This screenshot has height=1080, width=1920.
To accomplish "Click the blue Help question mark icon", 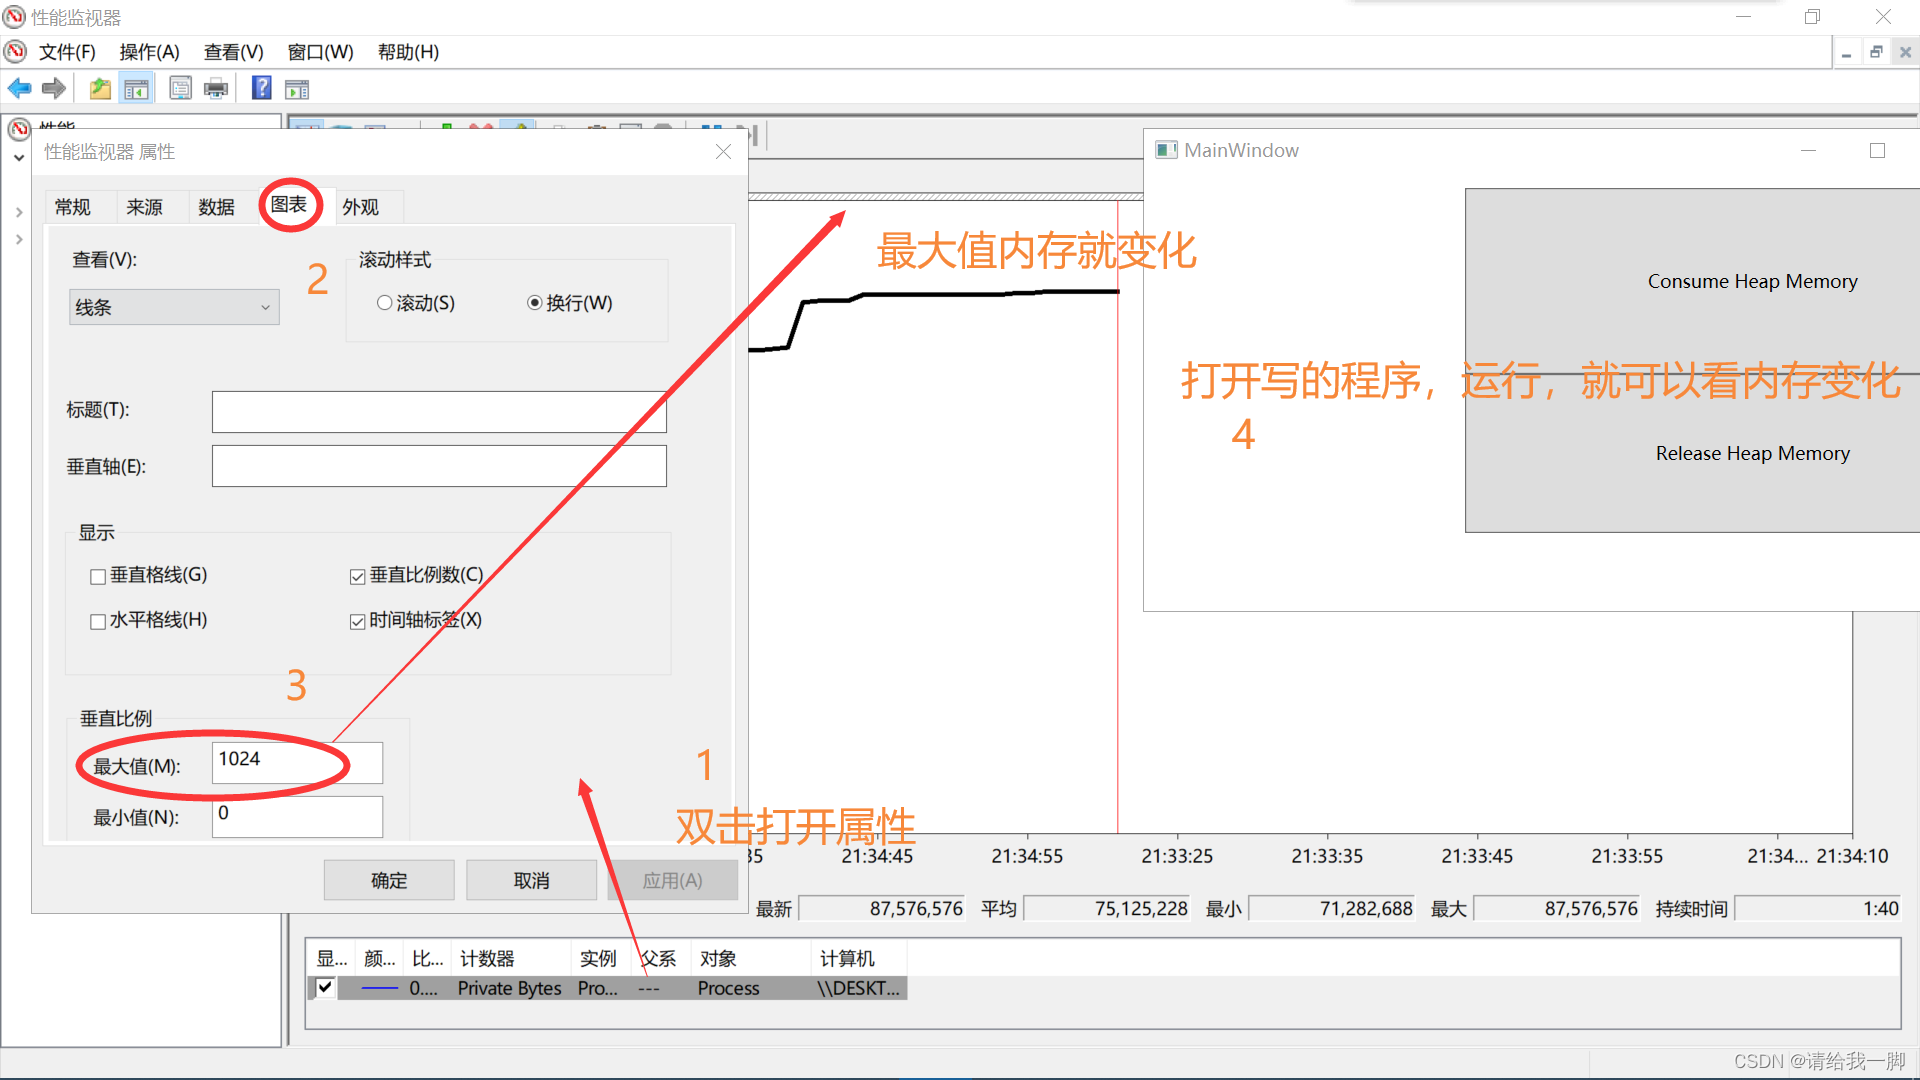I will point(261,88).
